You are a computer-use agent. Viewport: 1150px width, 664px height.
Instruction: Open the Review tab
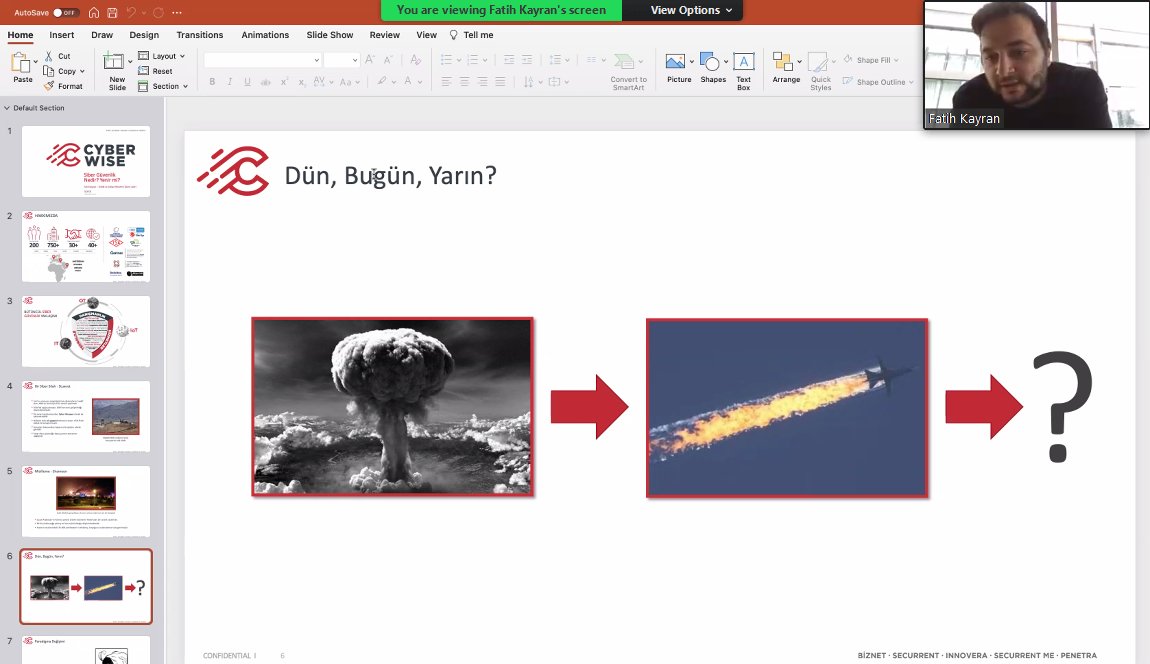(384, 34)
